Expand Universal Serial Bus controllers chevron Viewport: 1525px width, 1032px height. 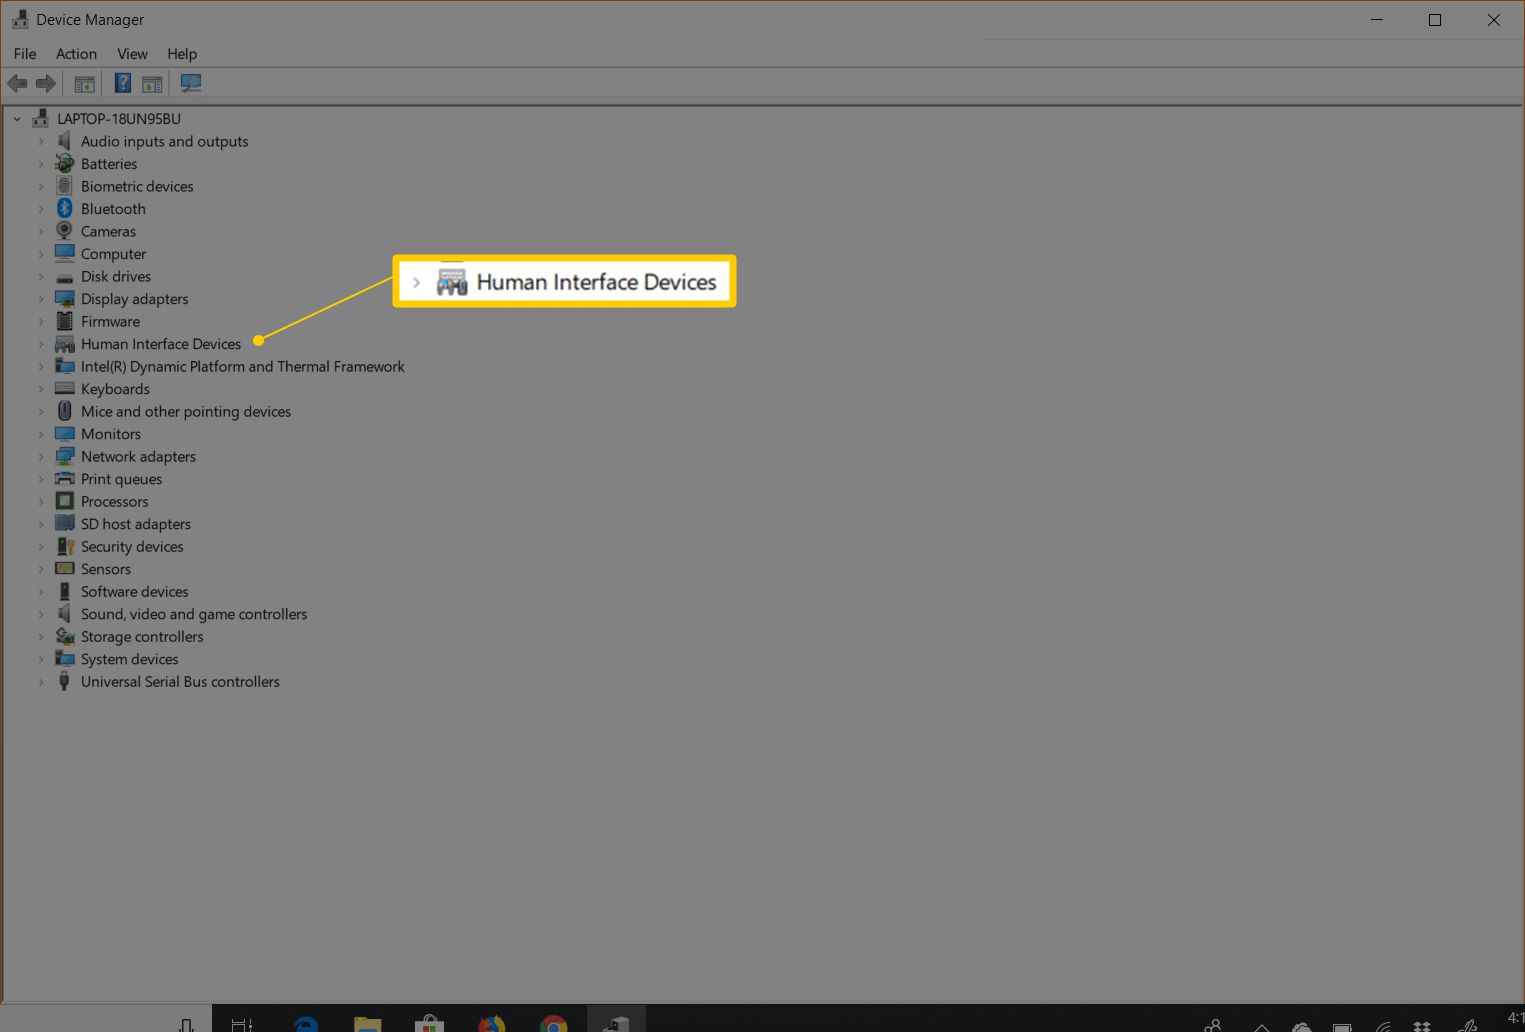(x=41, y=681)
